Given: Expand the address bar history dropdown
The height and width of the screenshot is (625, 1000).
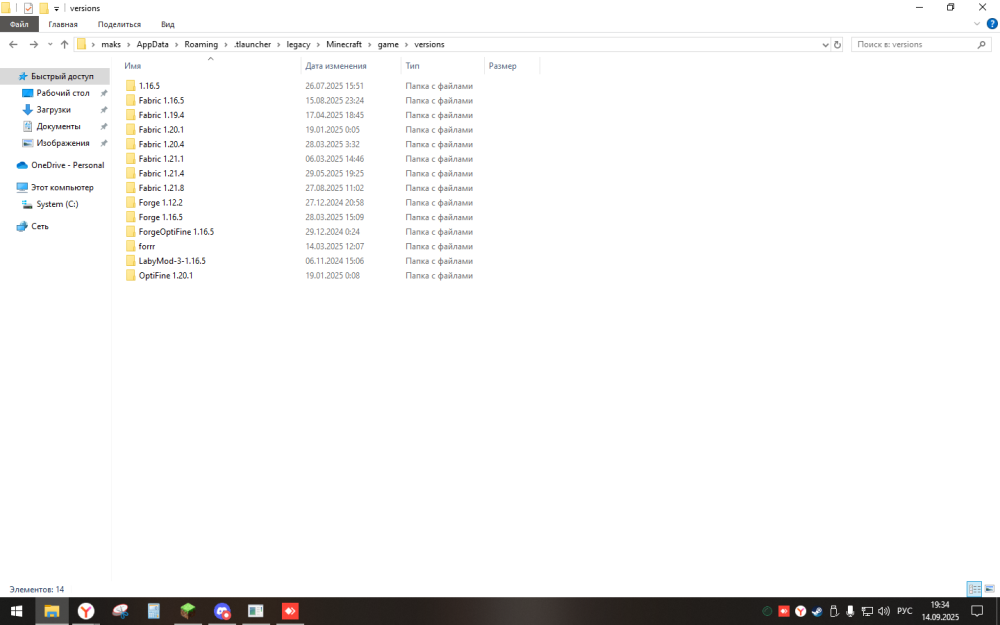Looking at the screenshot, I should [825, 45].
